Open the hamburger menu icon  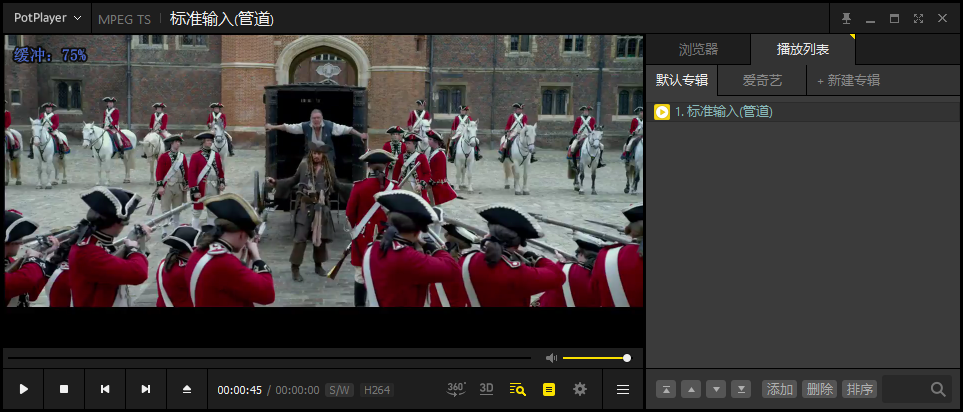pyautogui.click(x=623, y=389)
